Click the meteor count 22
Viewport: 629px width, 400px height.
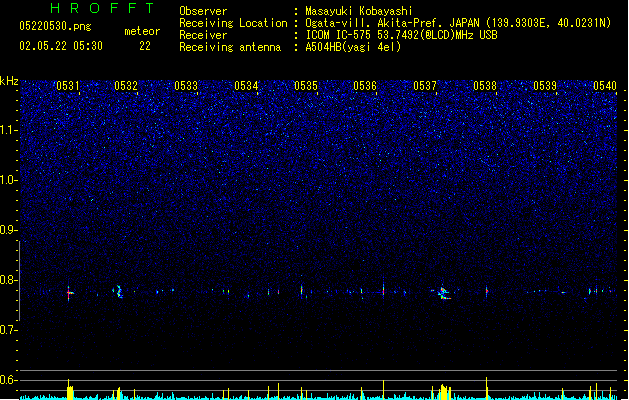[x=145, y=46]
